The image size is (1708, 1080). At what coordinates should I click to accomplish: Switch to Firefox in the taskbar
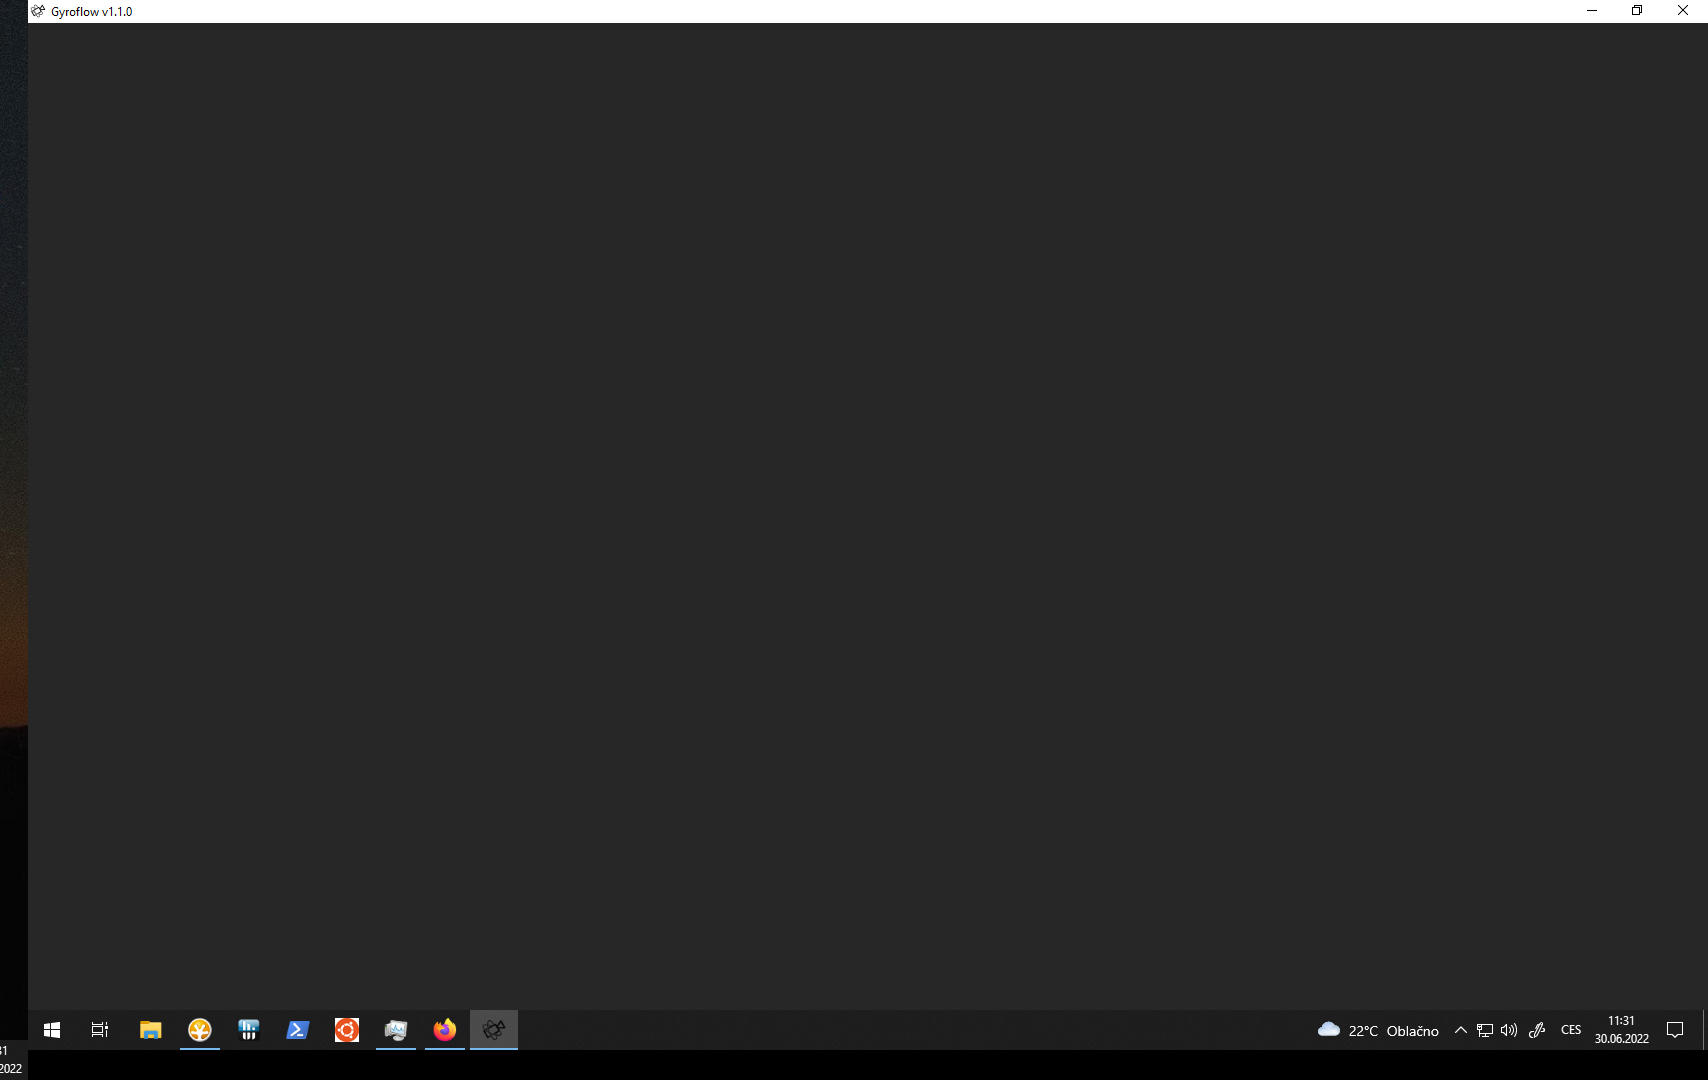tap(445, 1030)
